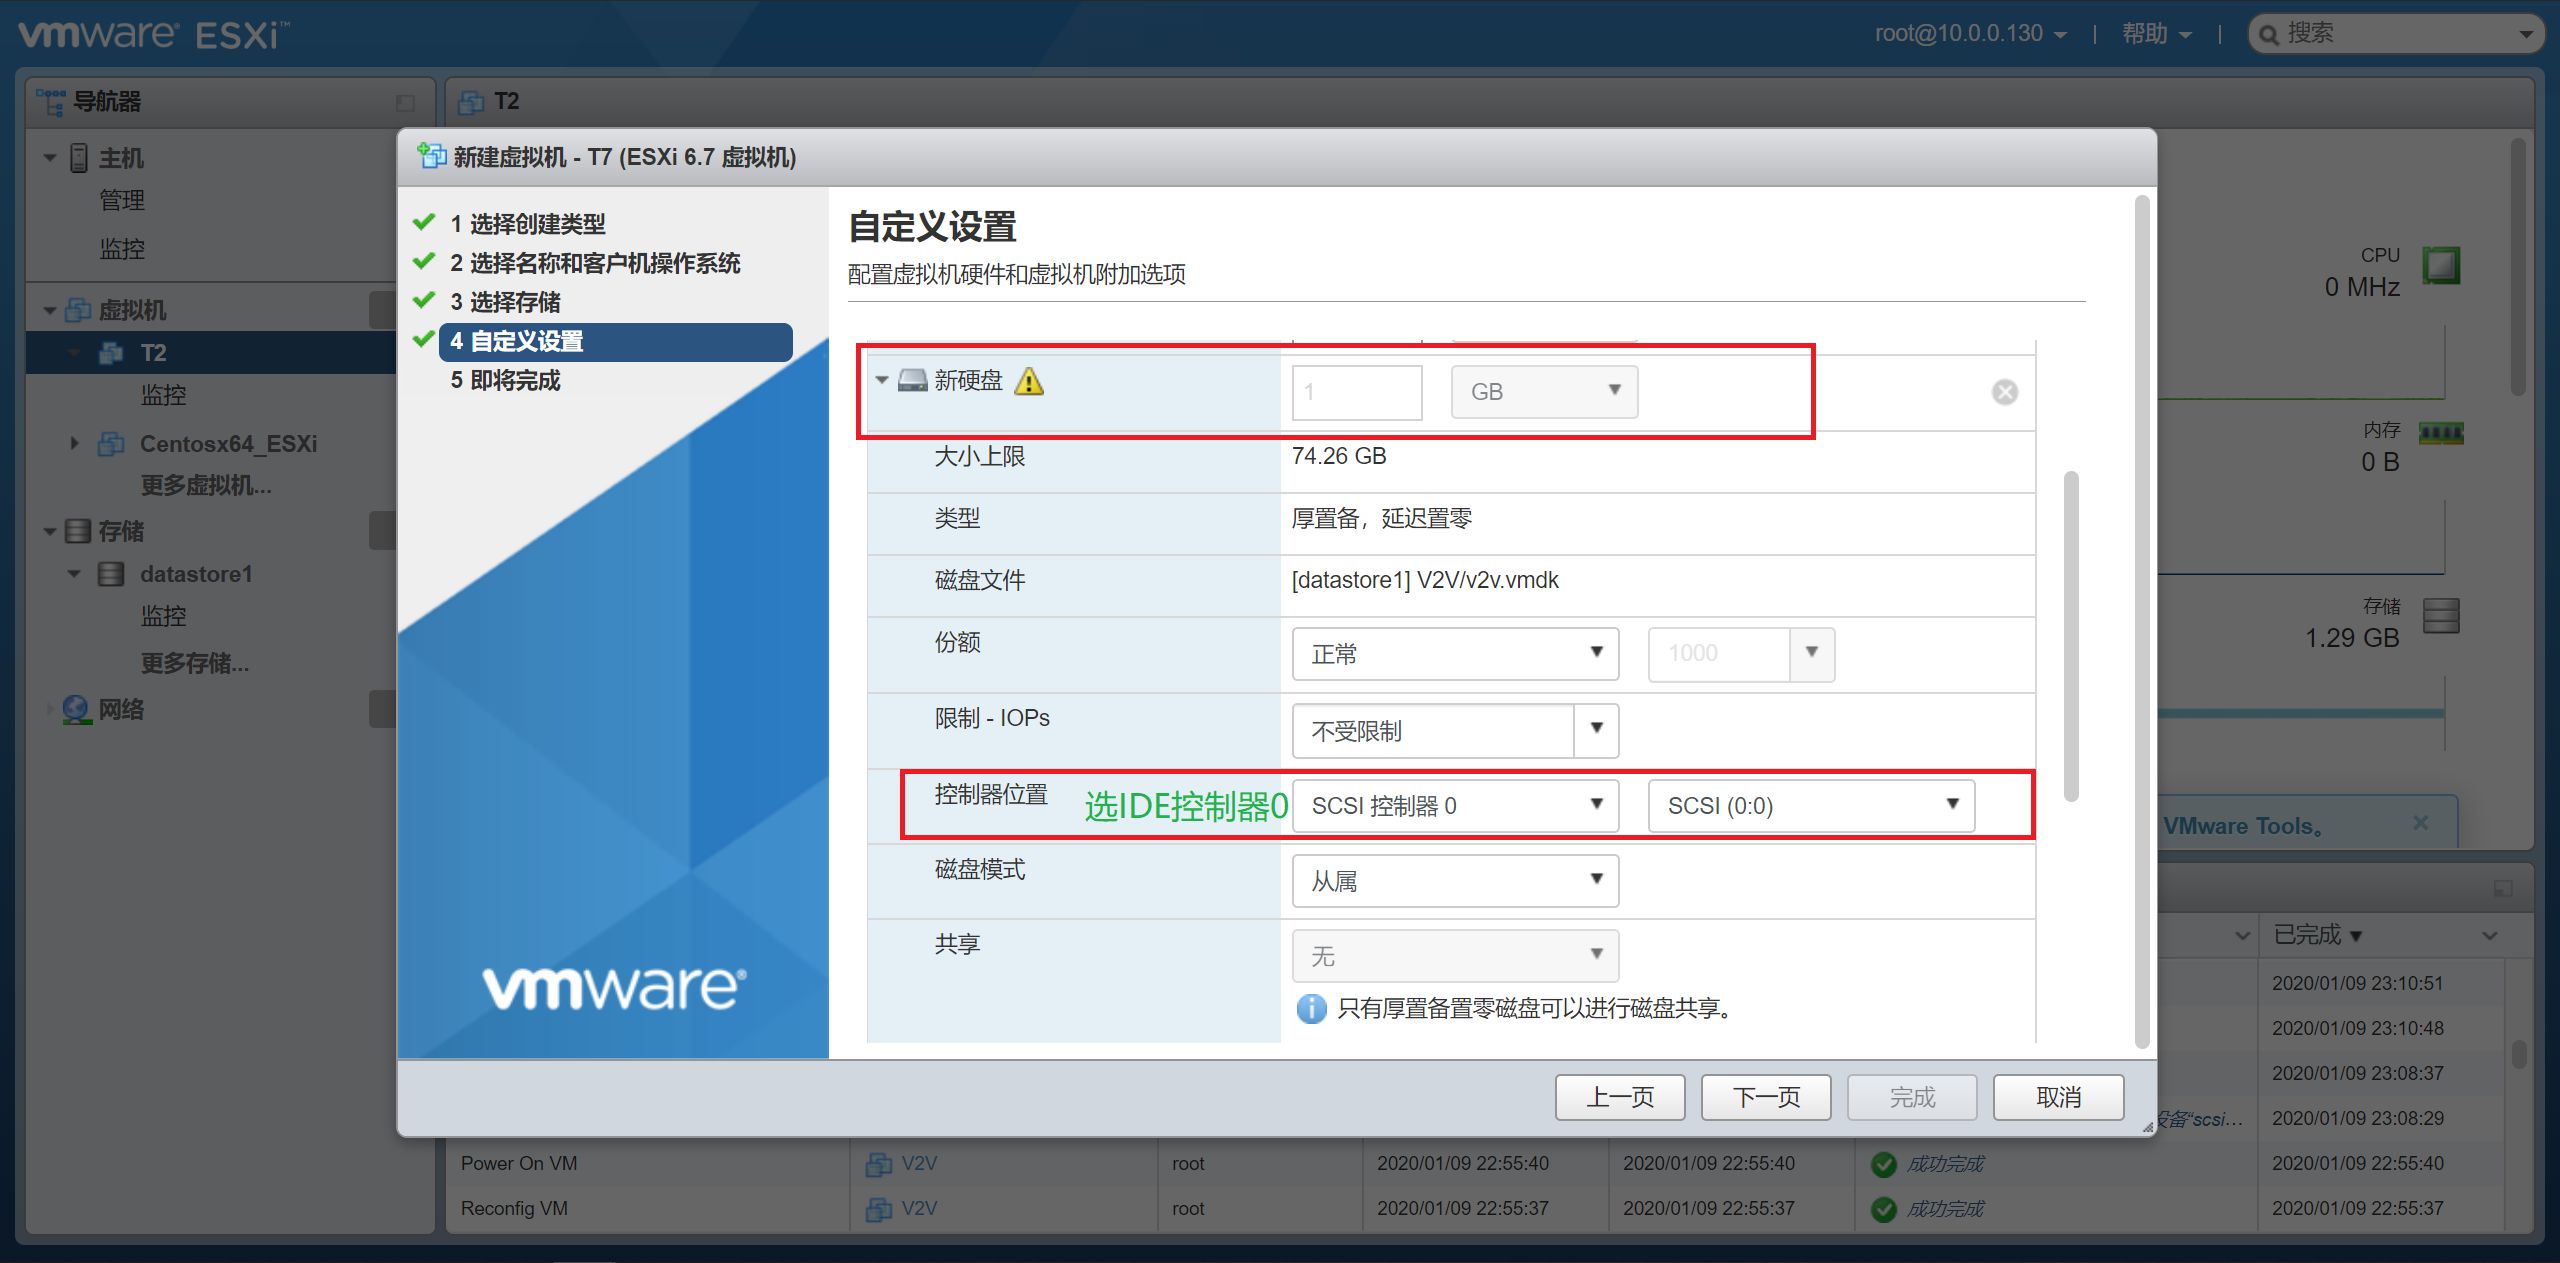Click the wizard outer scrollbar
Viewport: 2560px width, 1263px height.
[x=2142, y=620]
